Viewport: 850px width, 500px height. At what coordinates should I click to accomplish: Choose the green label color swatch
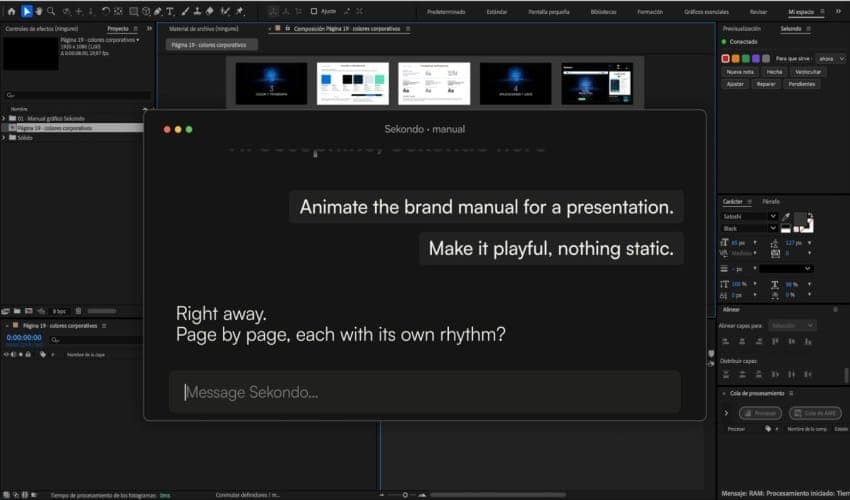[x=745, y=59]
